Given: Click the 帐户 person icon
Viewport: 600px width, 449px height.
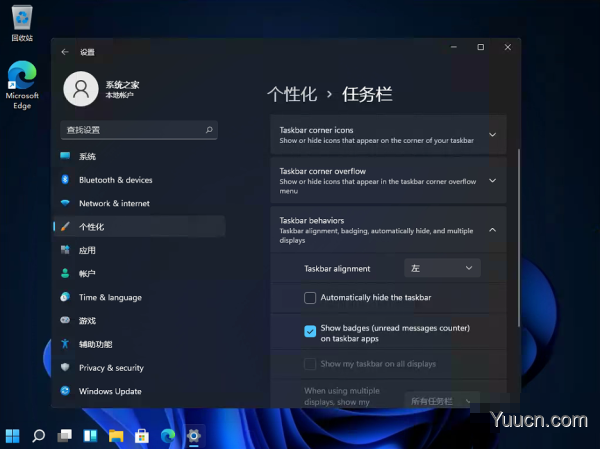Looking at the screenshot, I should (x=65, y=273).
